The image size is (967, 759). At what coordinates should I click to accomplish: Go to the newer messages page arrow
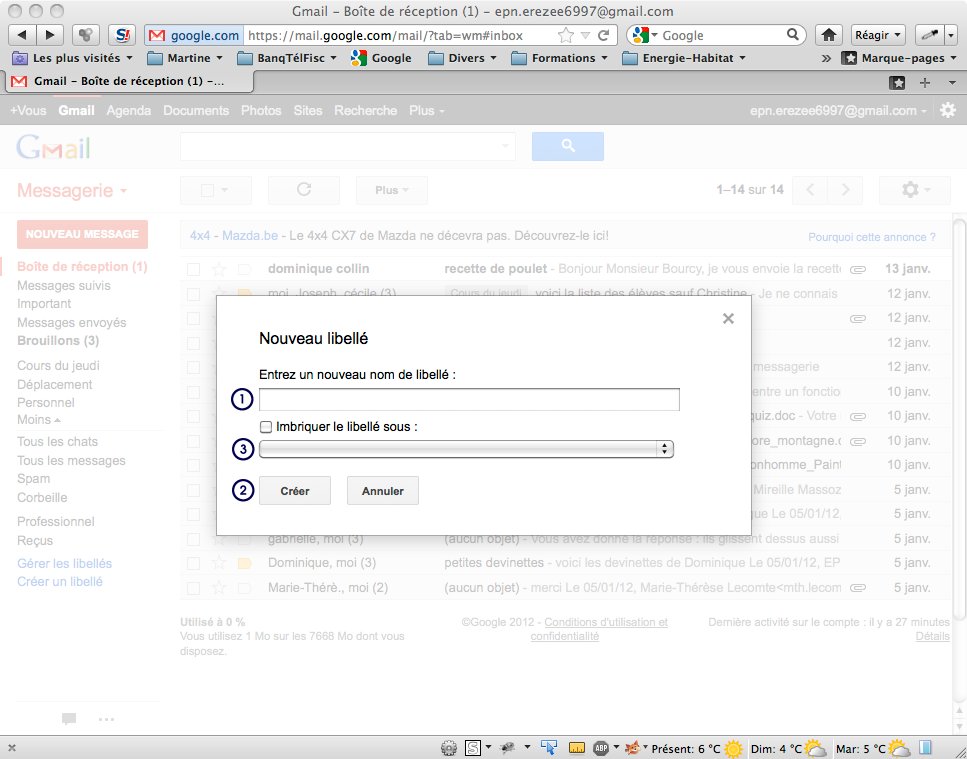(x=810, y=190)
